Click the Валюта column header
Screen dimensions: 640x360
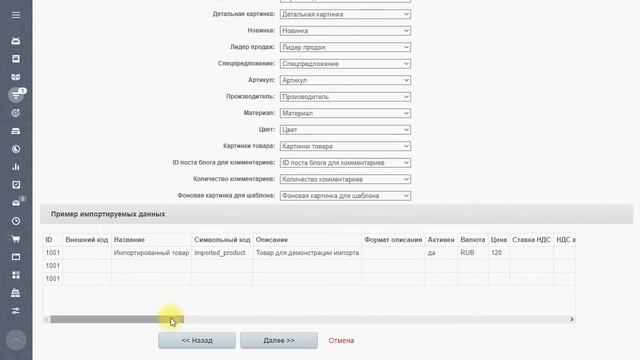(x=473, y=240)
